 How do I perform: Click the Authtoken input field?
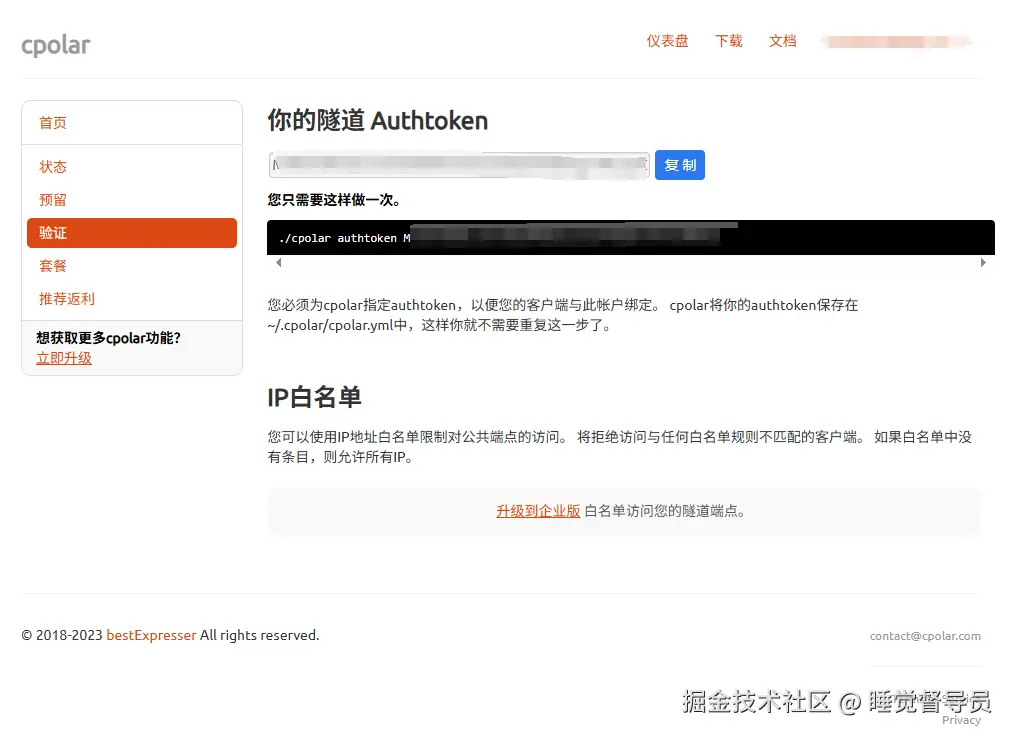point(459,165)
